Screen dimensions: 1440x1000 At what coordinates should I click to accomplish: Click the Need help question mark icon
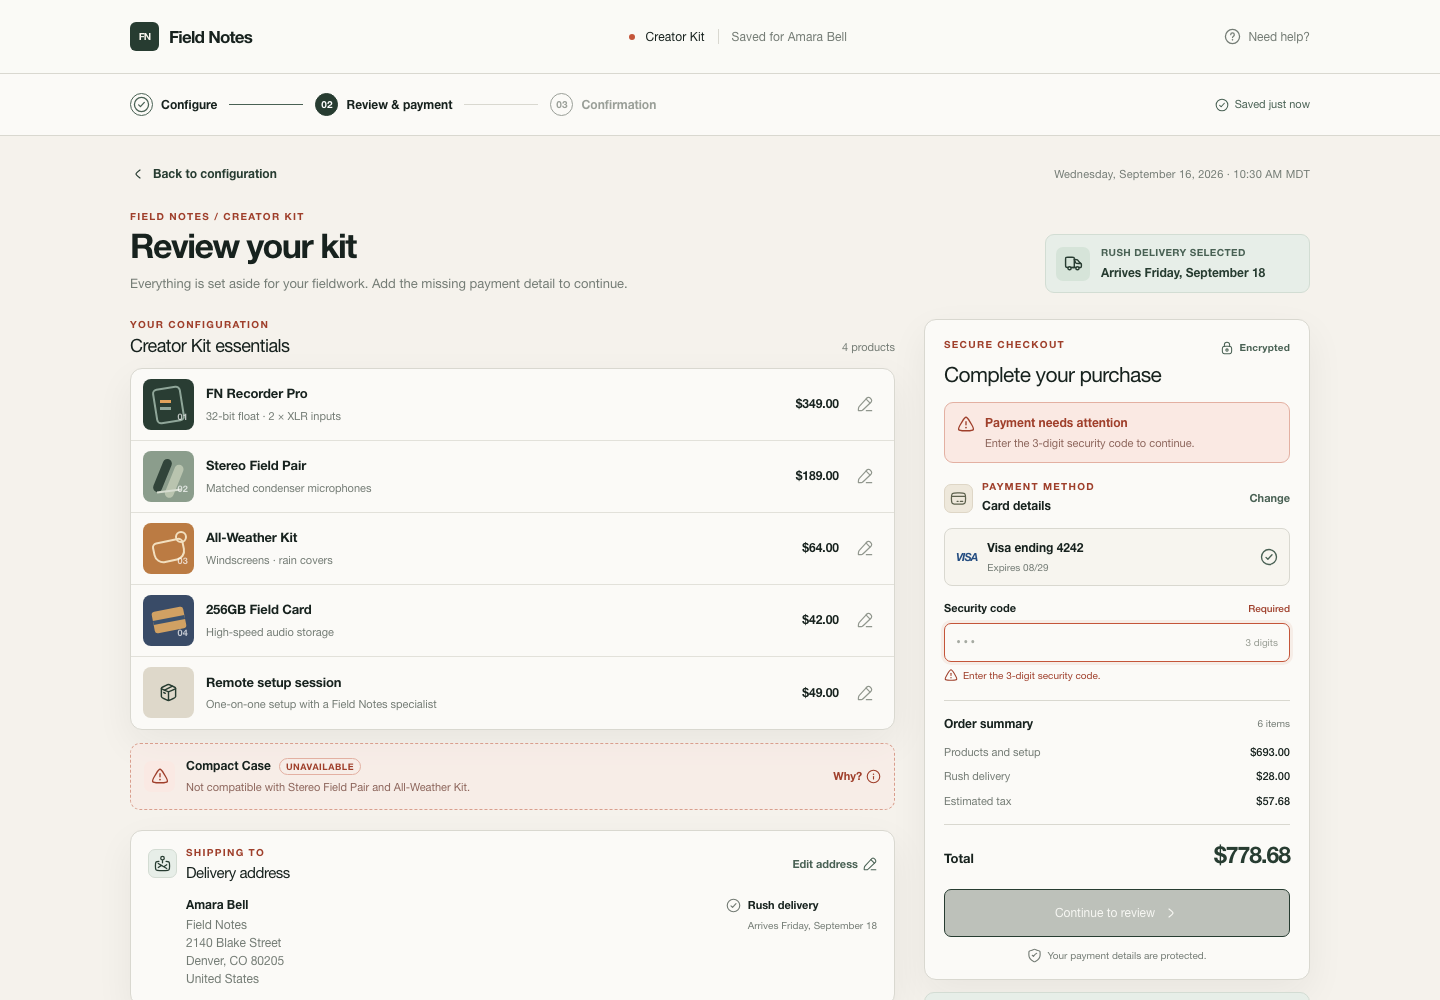click(1232, 37)
